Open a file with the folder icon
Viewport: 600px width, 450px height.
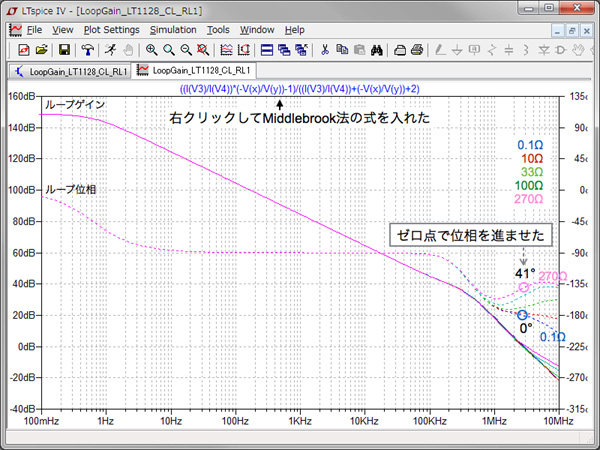coord(41,49)
